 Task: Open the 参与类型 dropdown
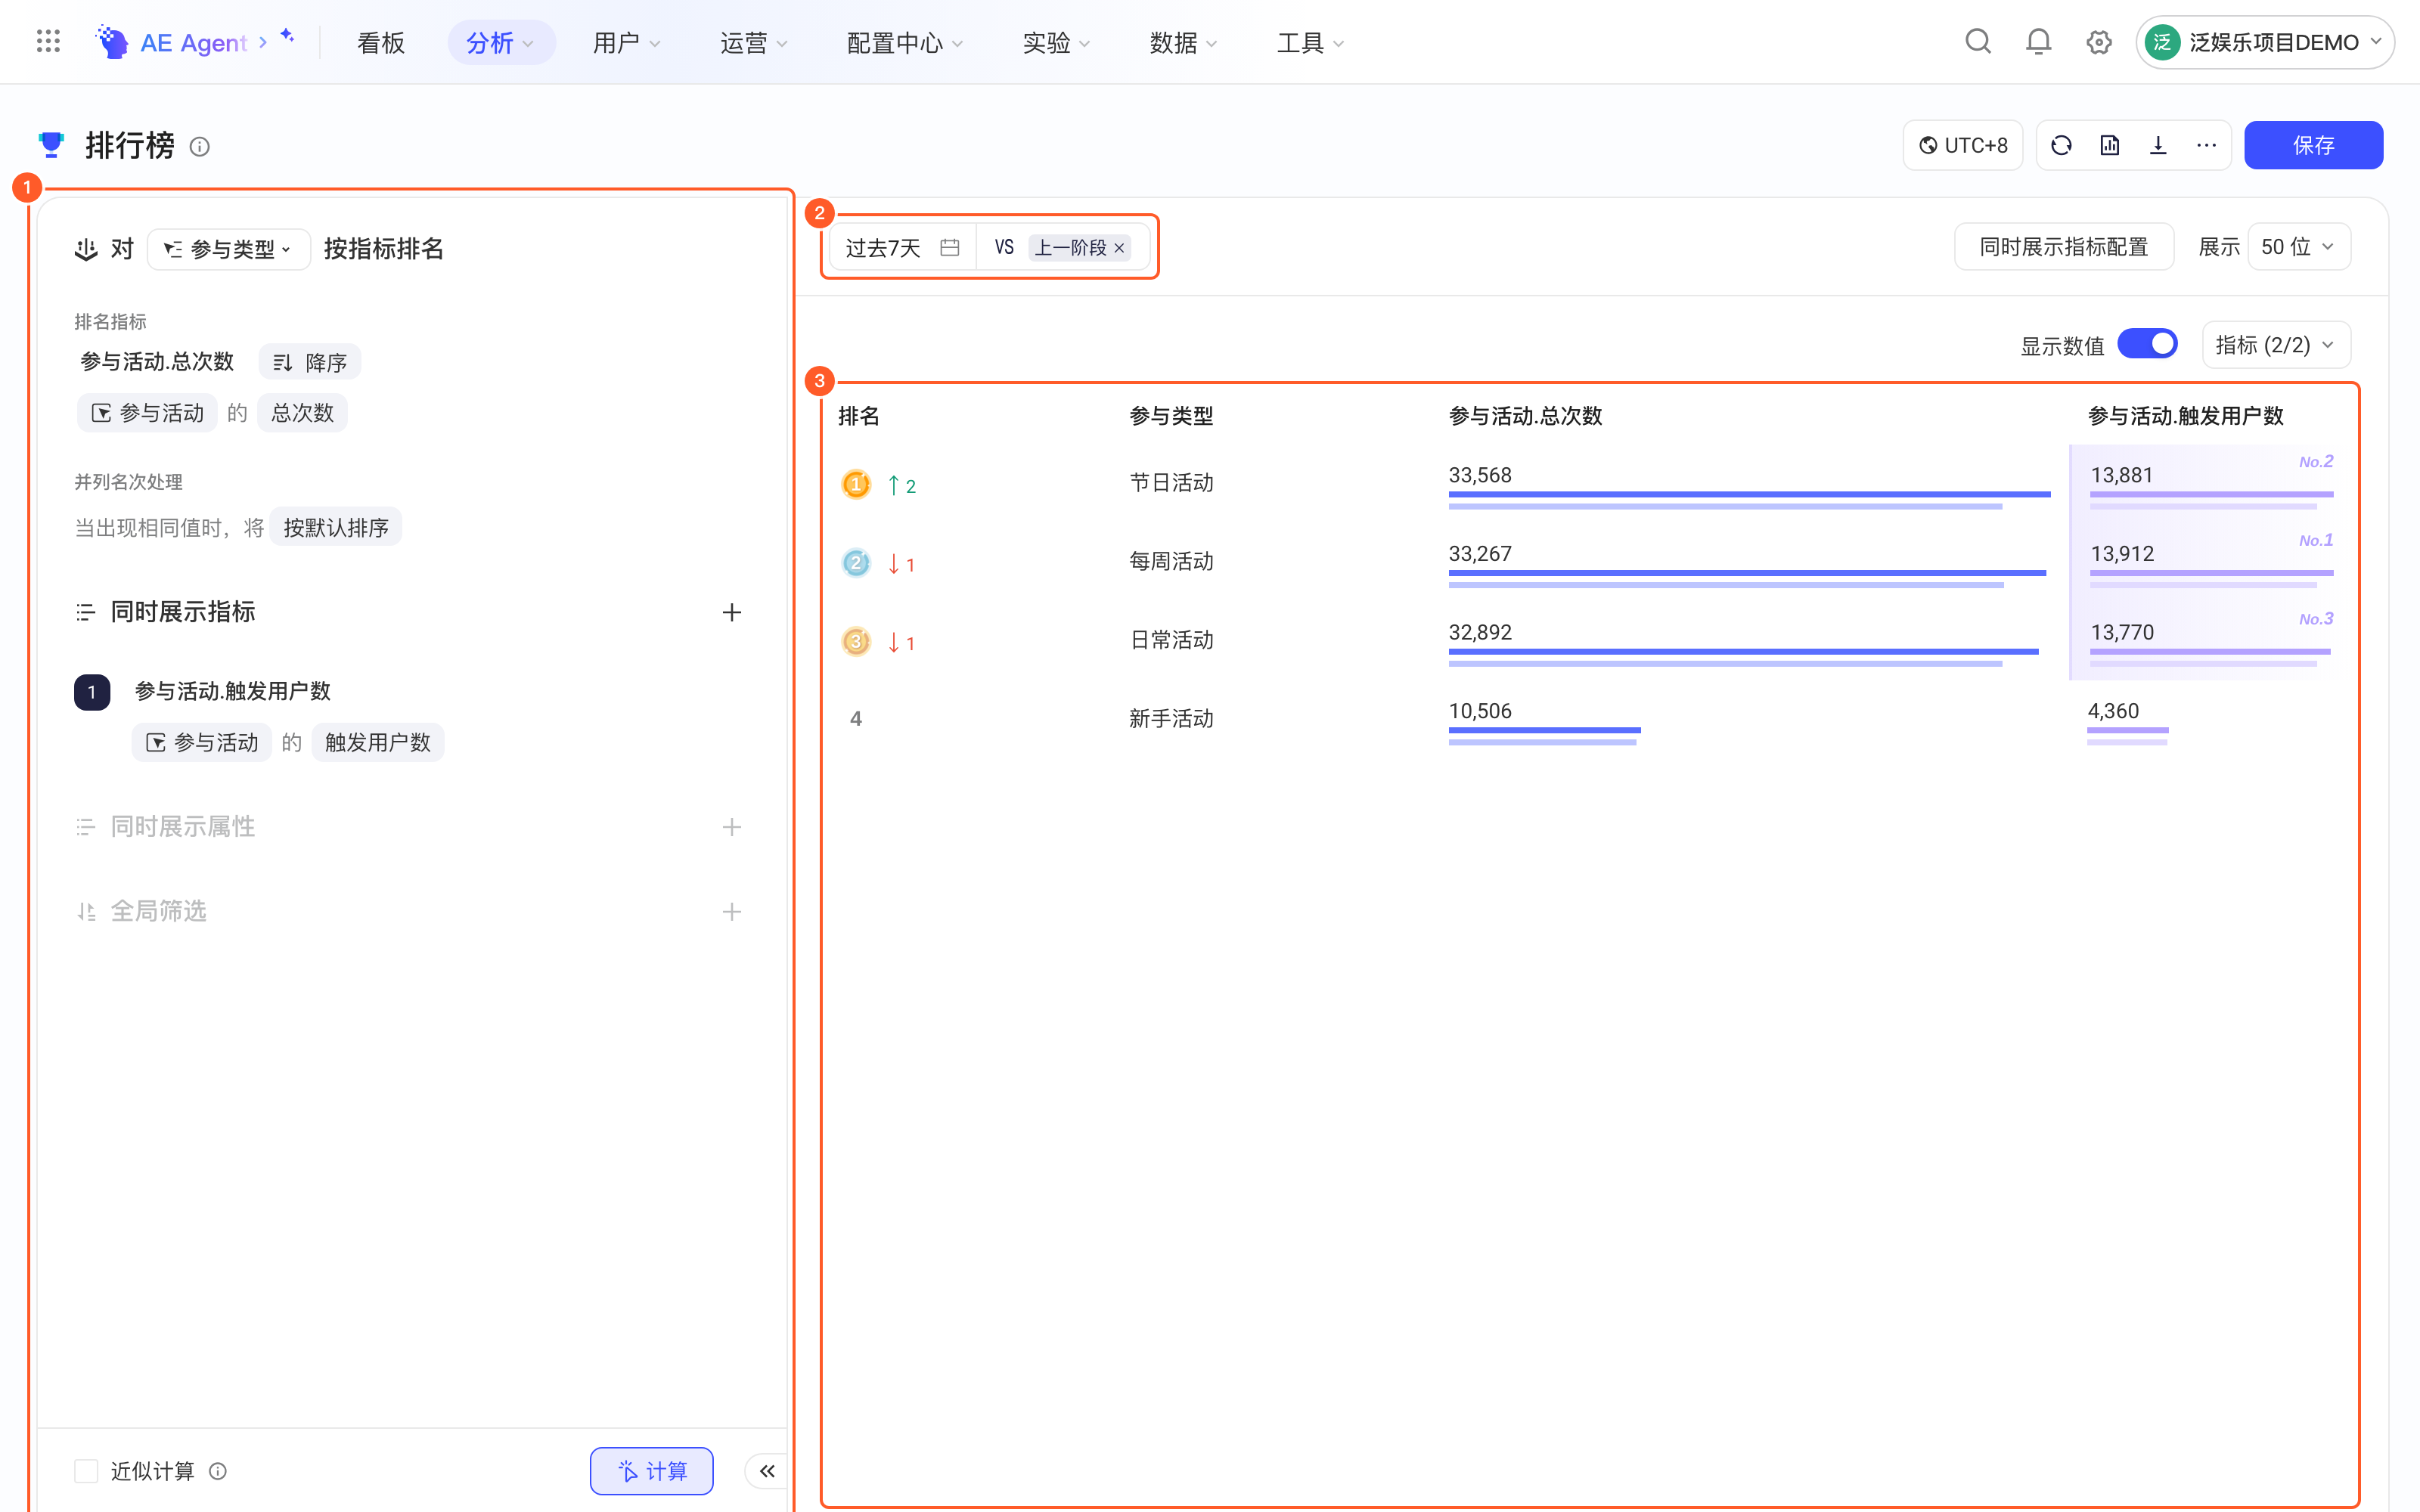pyautogui.click(x=229, y=249)
